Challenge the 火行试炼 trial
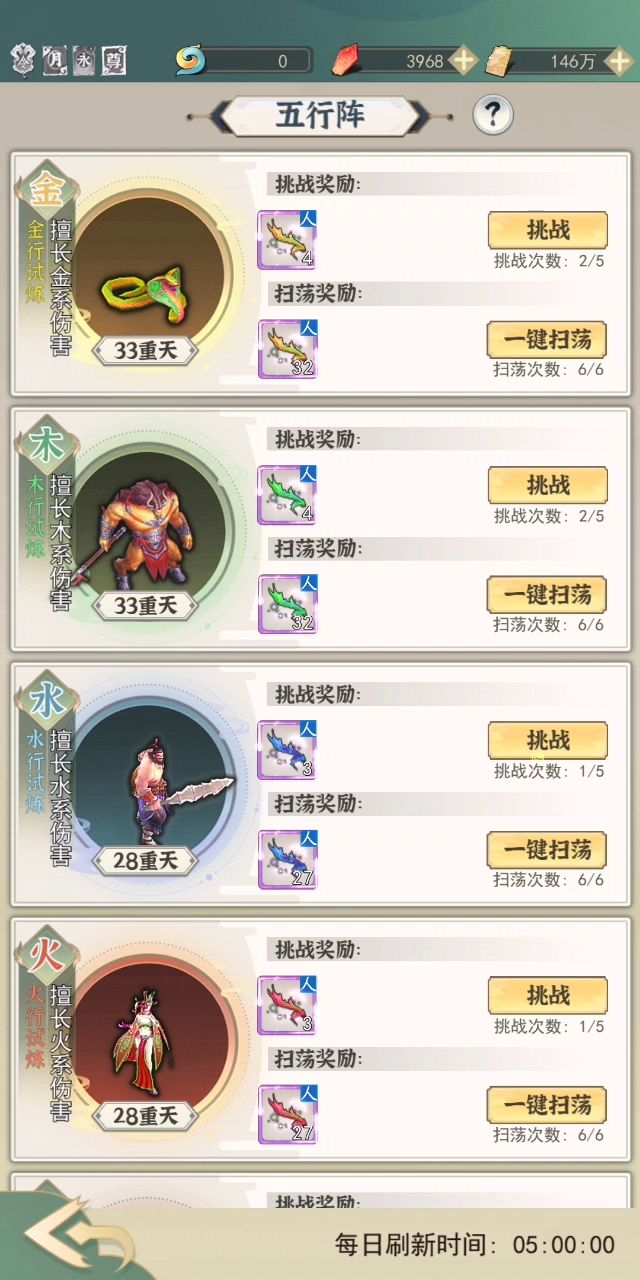Image resolution: width=640 pixels, height=1280 pixels. tap(548, 995)
